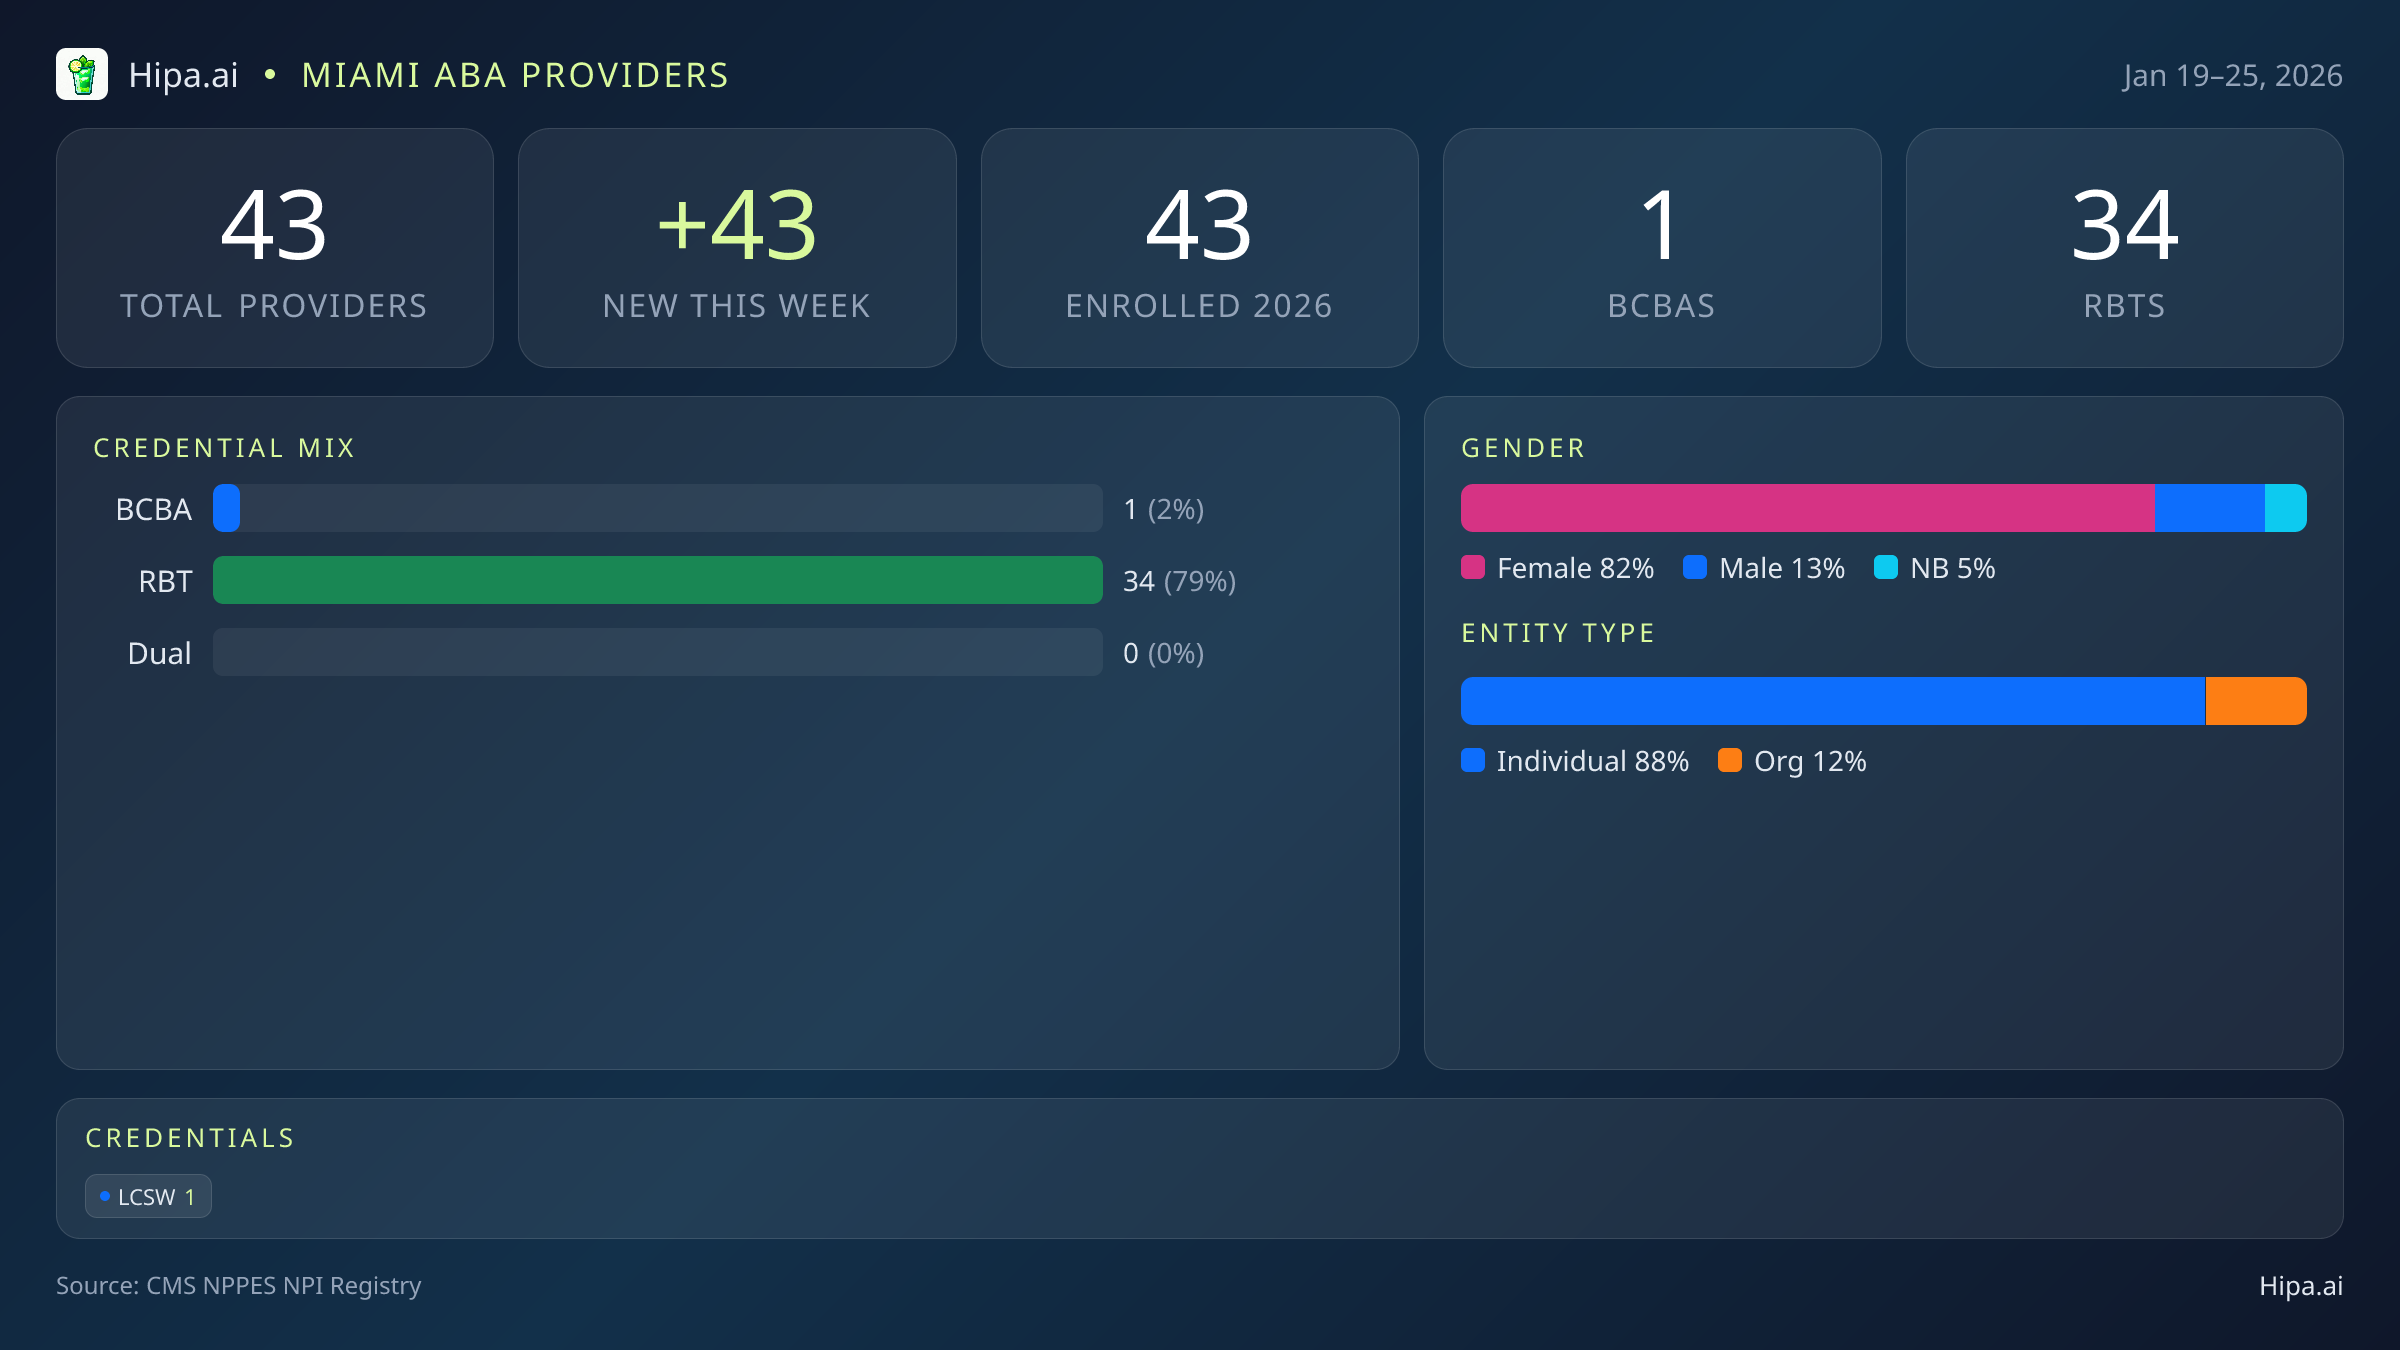Click the Hipa.ai footer link
The width and height of the screenshot is (2400, 1350).
point(2300,1286)
